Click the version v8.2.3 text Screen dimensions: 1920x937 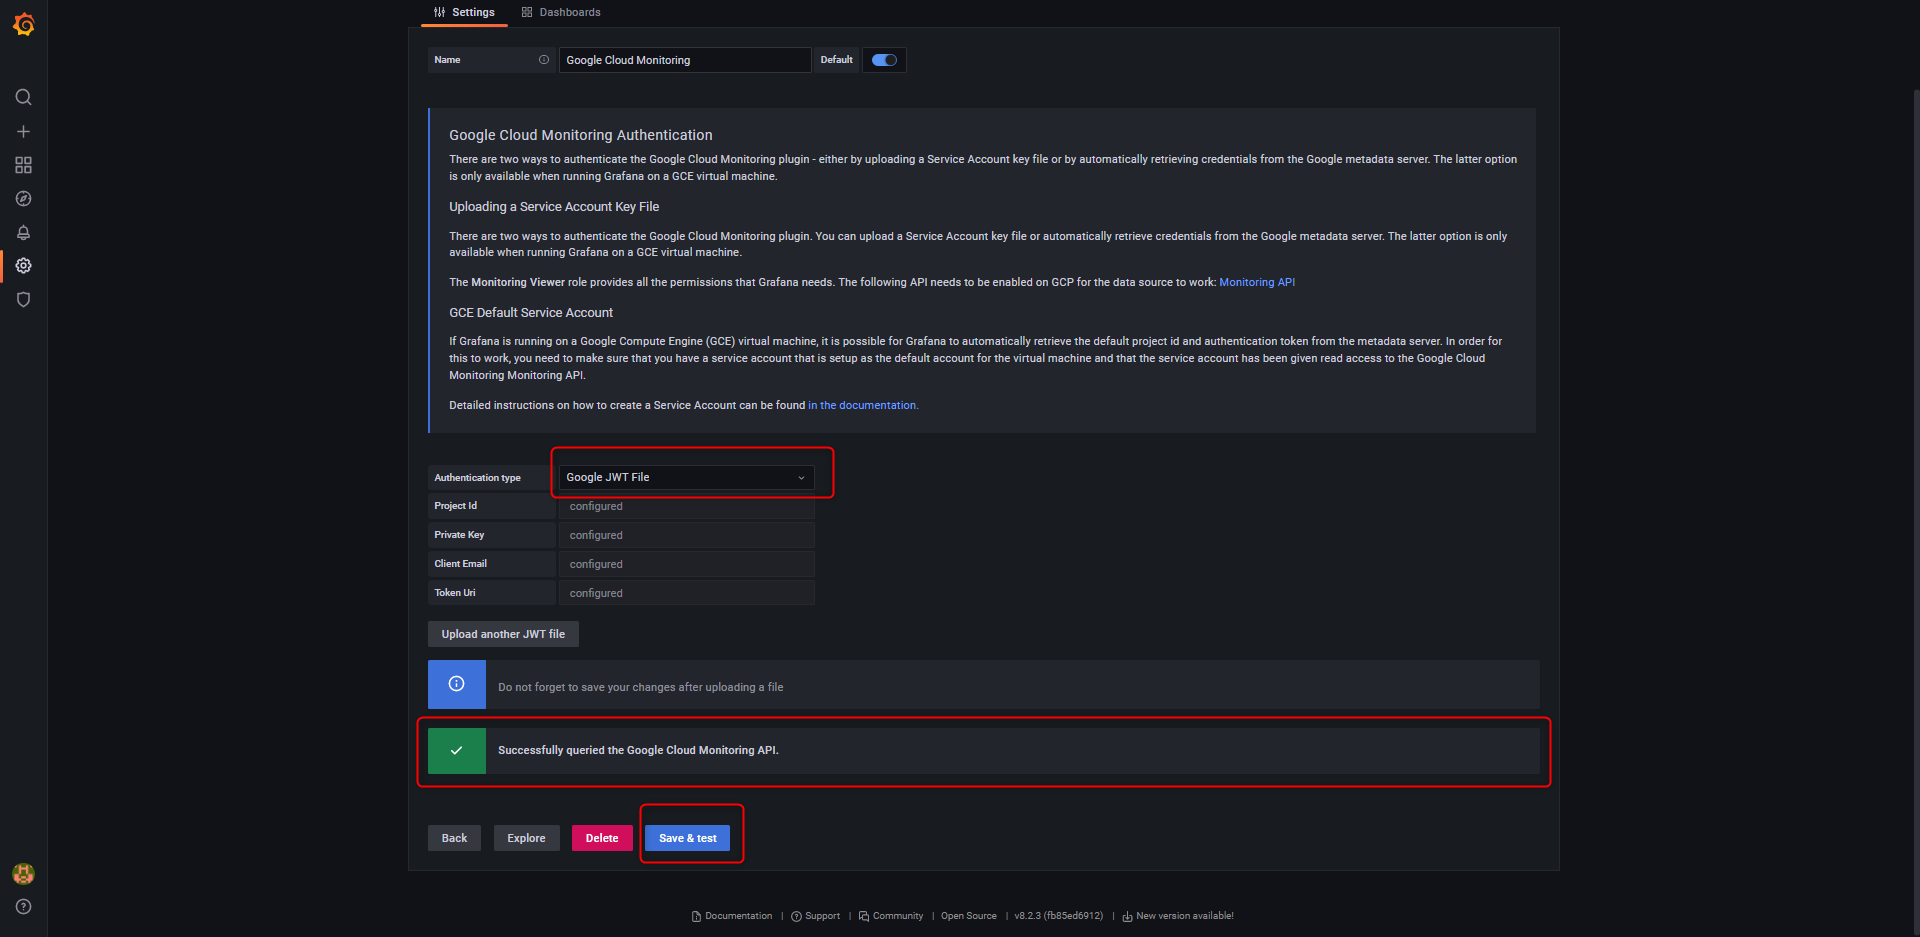pyautogui.click(x=1059, y=916)
